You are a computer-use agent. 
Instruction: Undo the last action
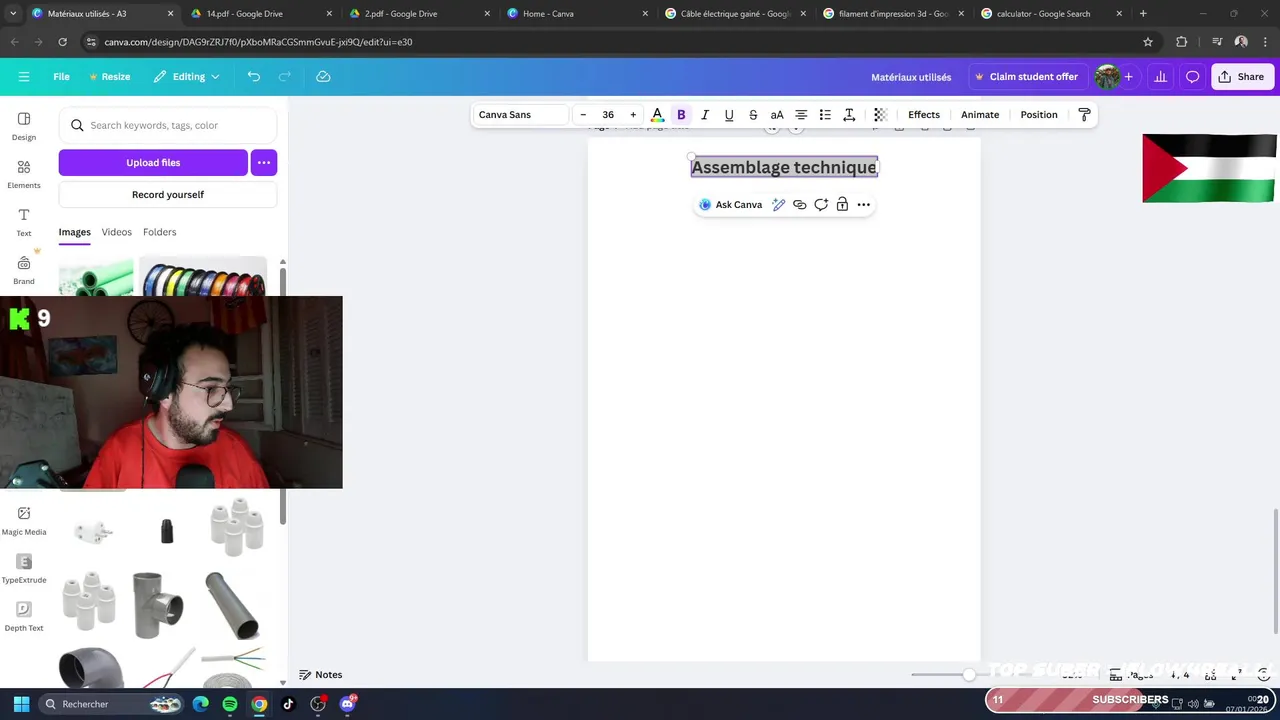point(254,77)
